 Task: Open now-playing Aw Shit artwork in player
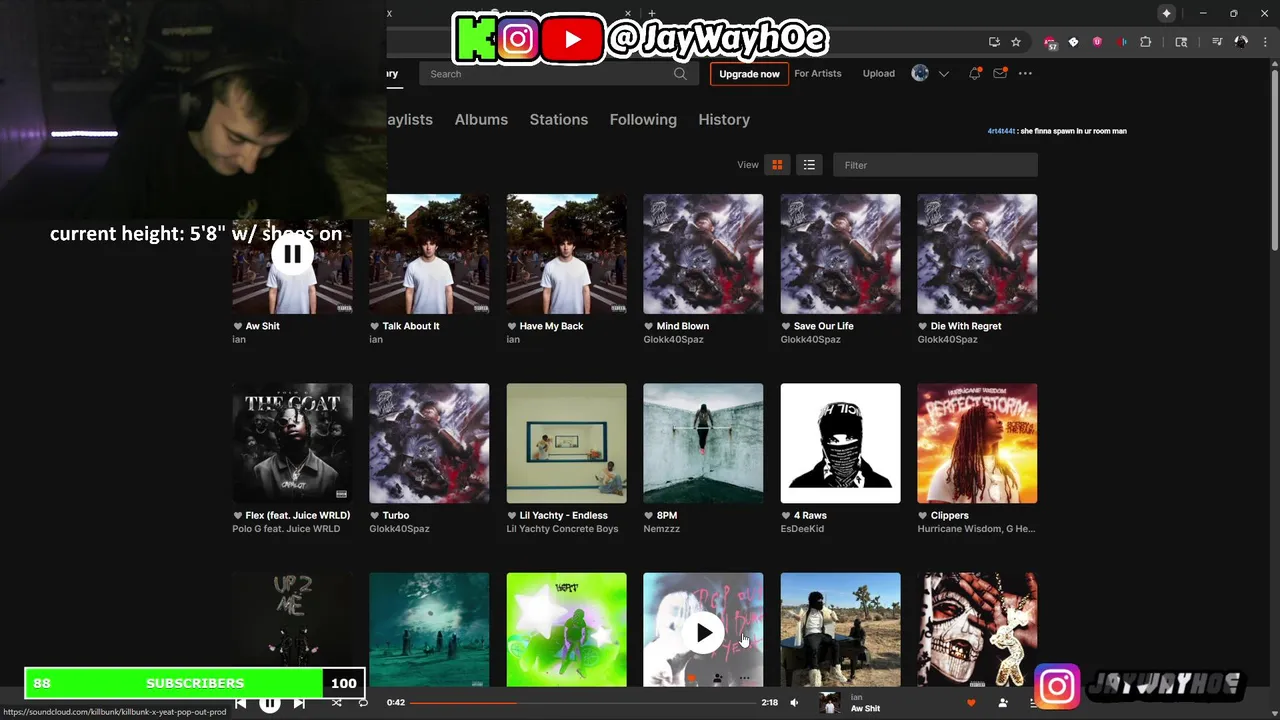829,703
